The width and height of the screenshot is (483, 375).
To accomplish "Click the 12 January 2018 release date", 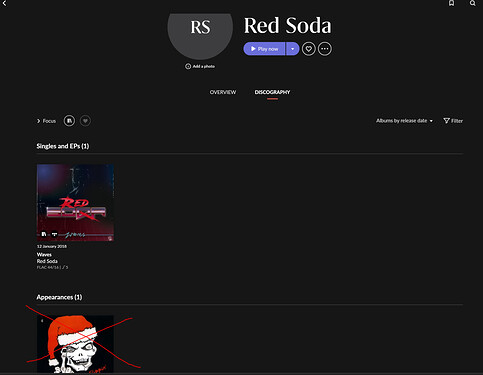I will (x=52, y=246).
